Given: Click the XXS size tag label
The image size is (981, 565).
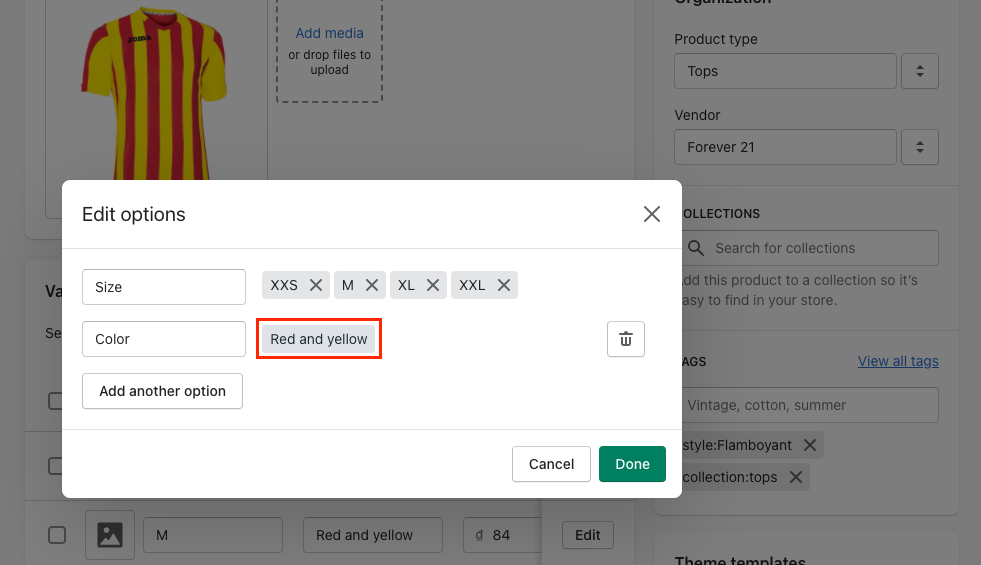Looking at the screenshot, I should pyautogui.click(x=284, y=285).
